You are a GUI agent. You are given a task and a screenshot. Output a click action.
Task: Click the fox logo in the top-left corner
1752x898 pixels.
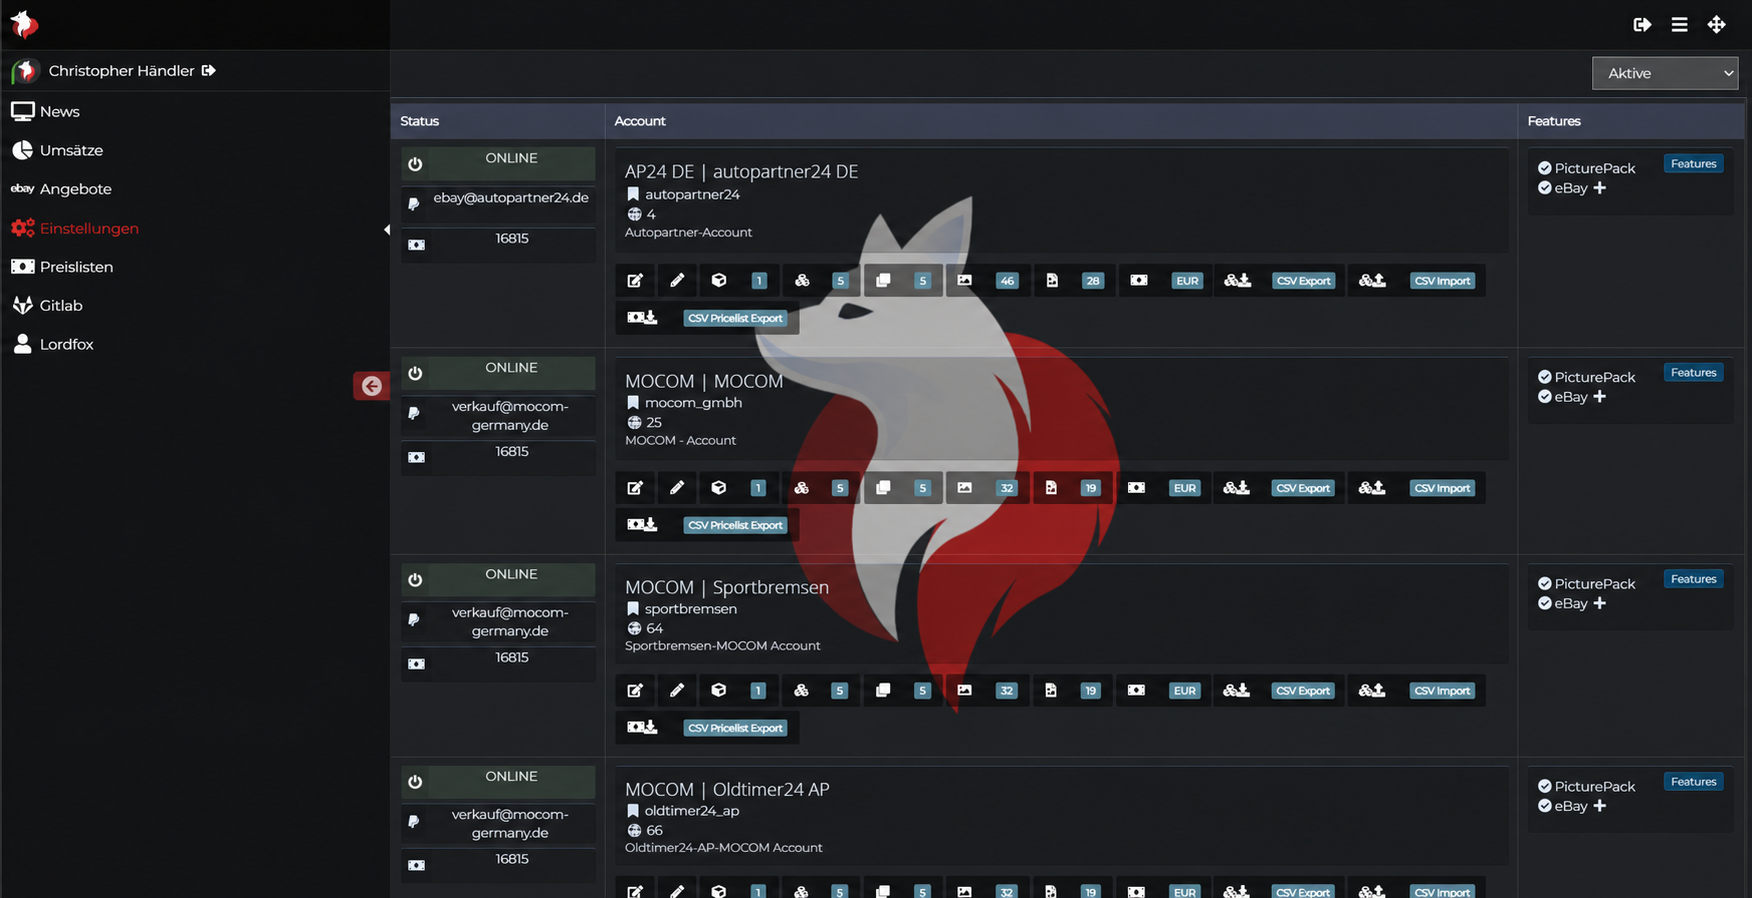[x=24, y=24]
